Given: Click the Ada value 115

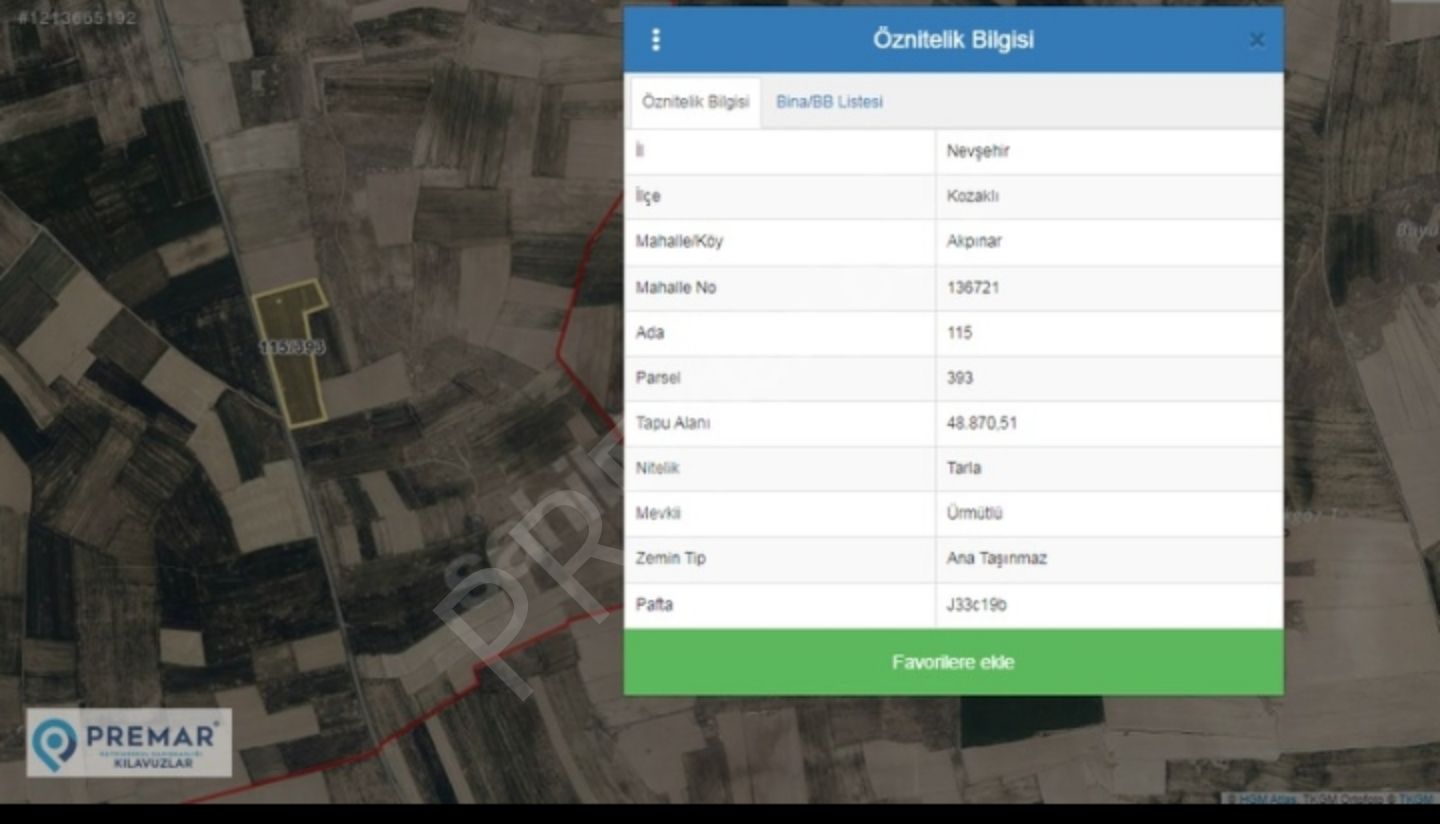Looking at the screenshot, I should click(x=959, y=332).
